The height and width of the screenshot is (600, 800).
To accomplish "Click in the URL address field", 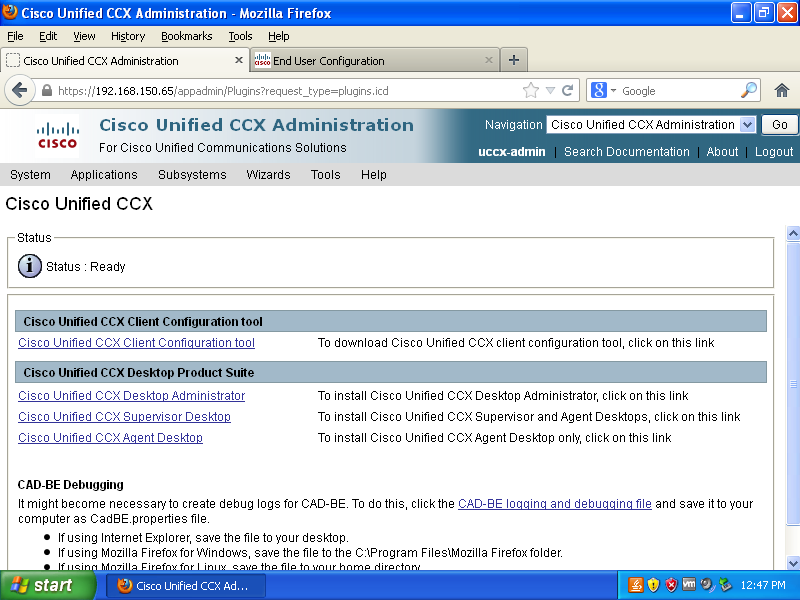I will 288,91.
